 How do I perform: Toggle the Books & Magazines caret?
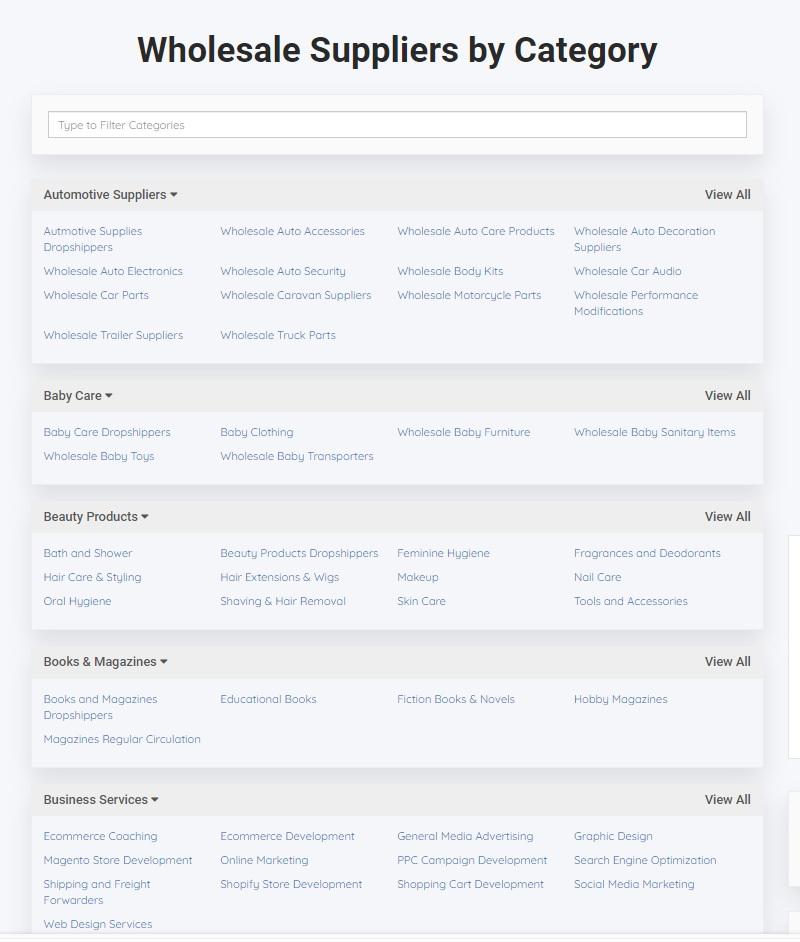pos(164,662)
